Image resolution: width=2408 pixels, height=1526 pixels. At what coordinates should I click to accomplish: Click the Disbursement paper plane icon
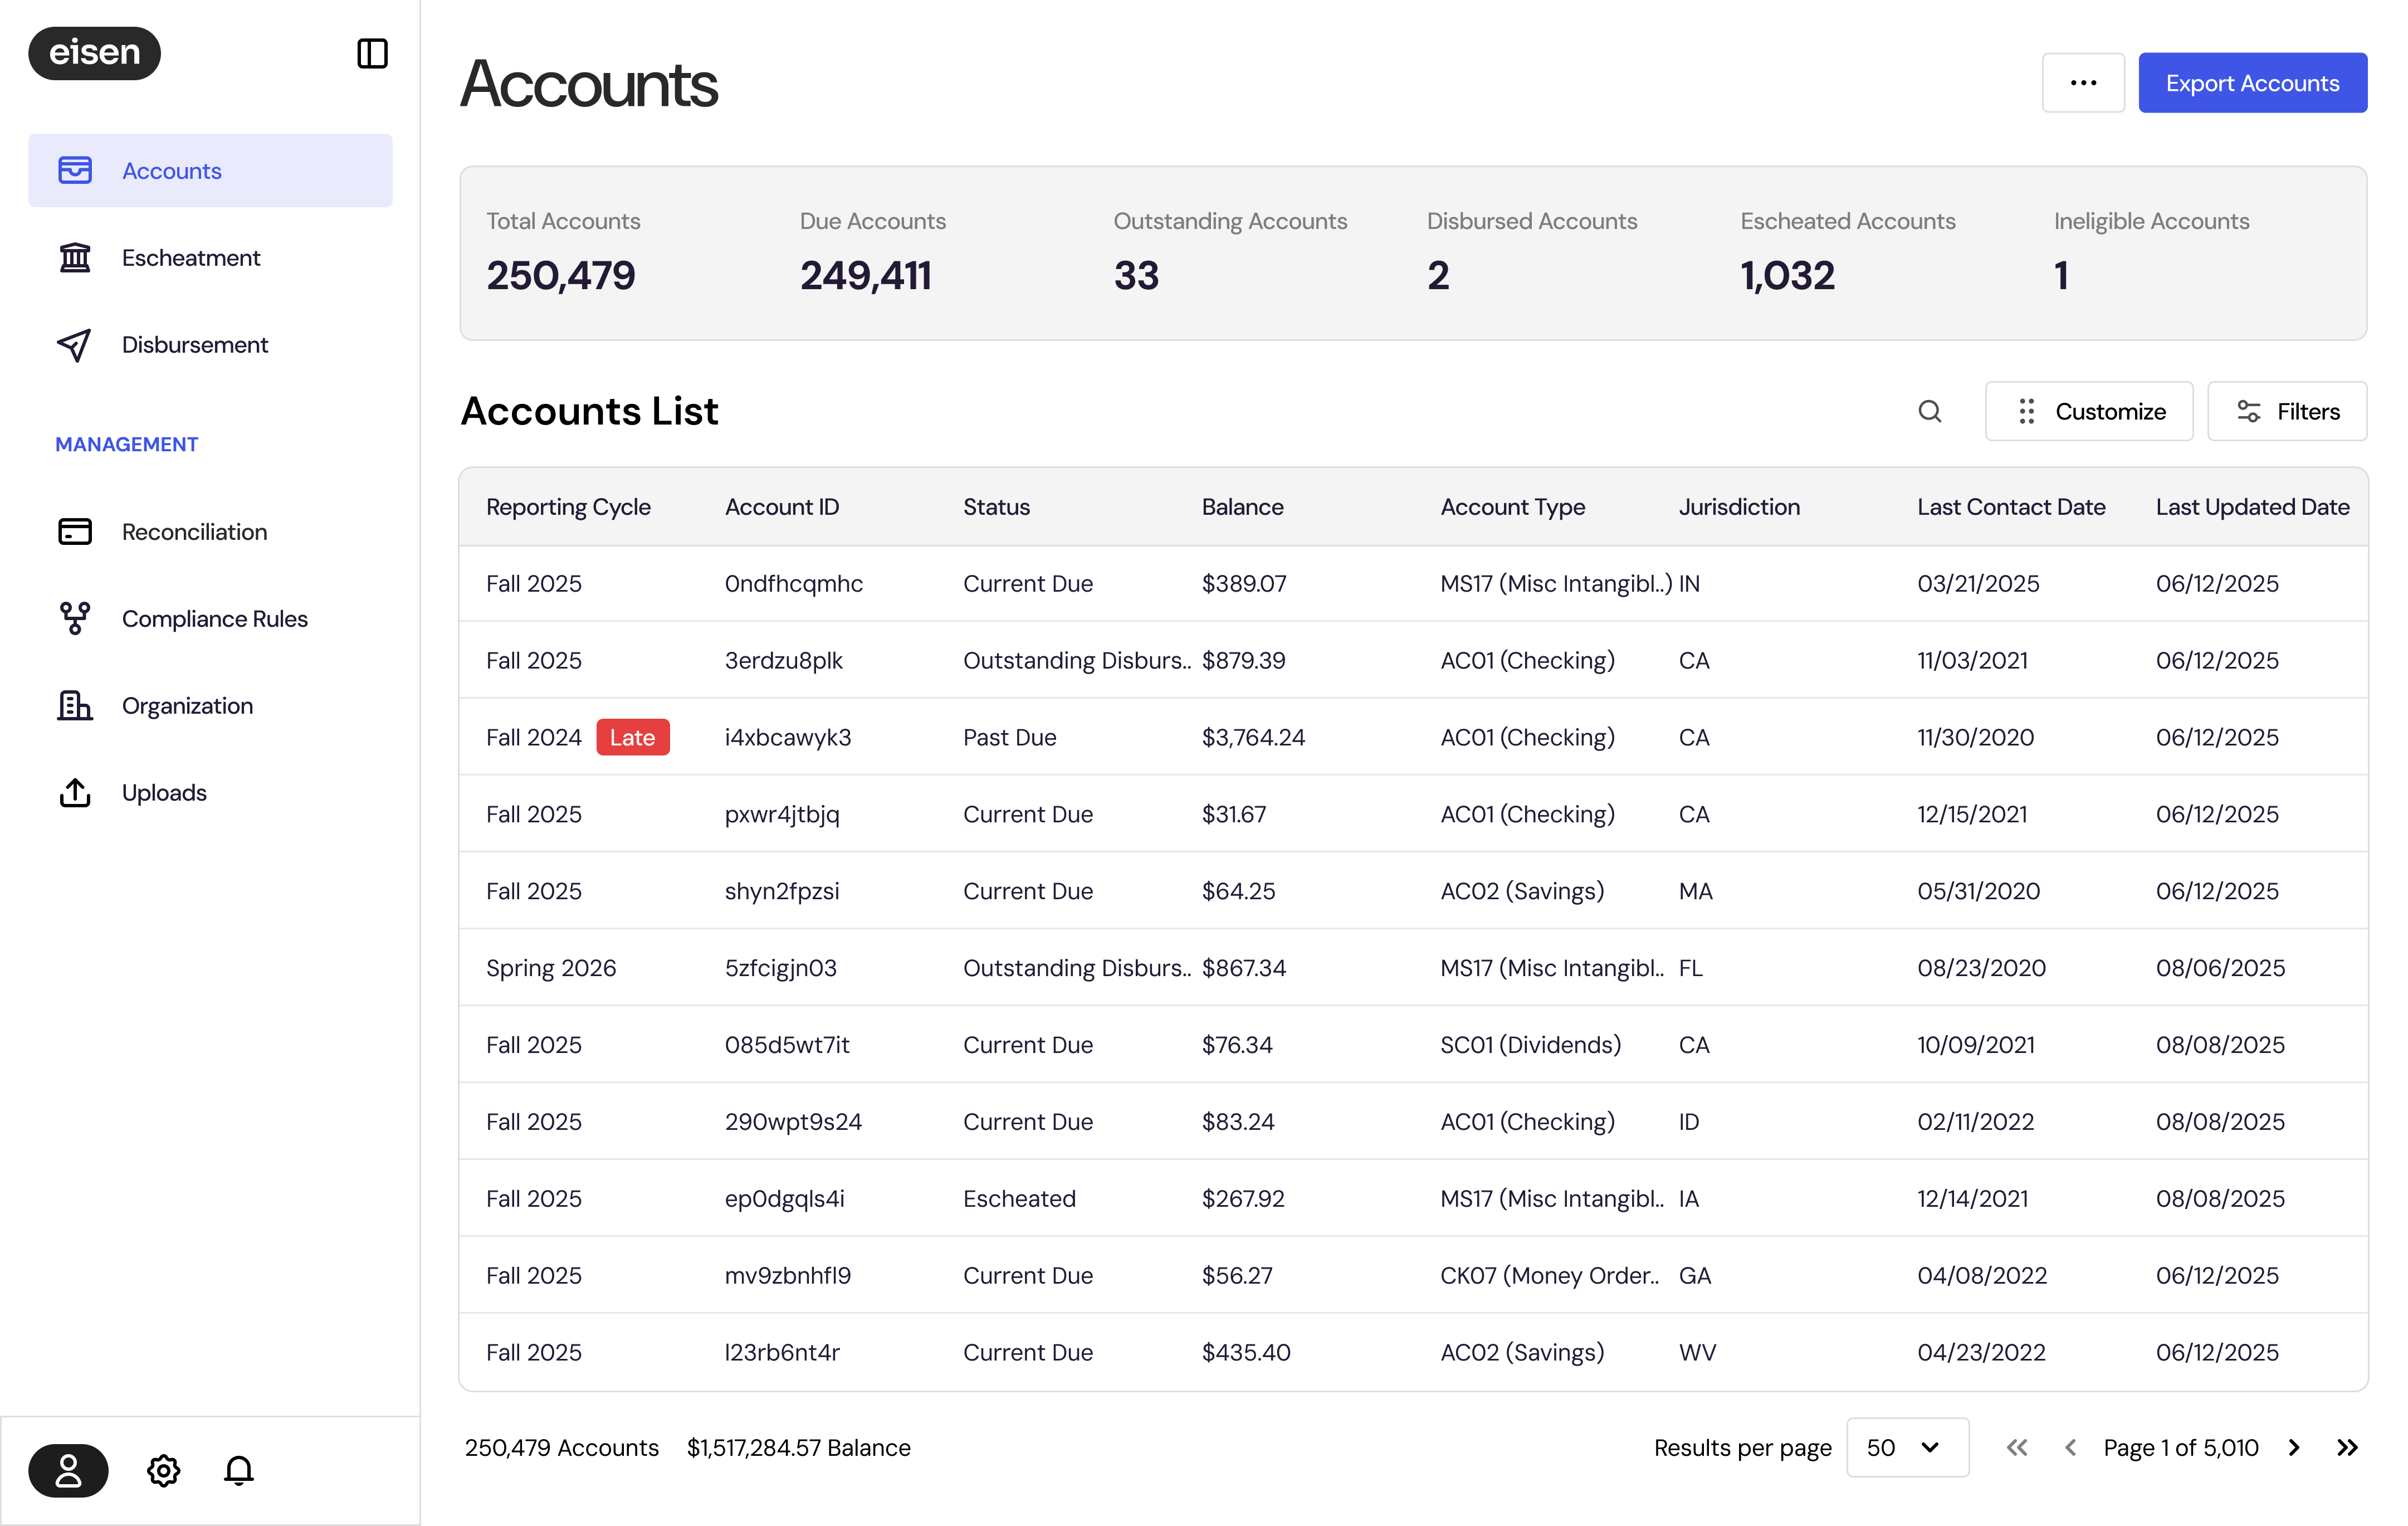click(75, 345)
